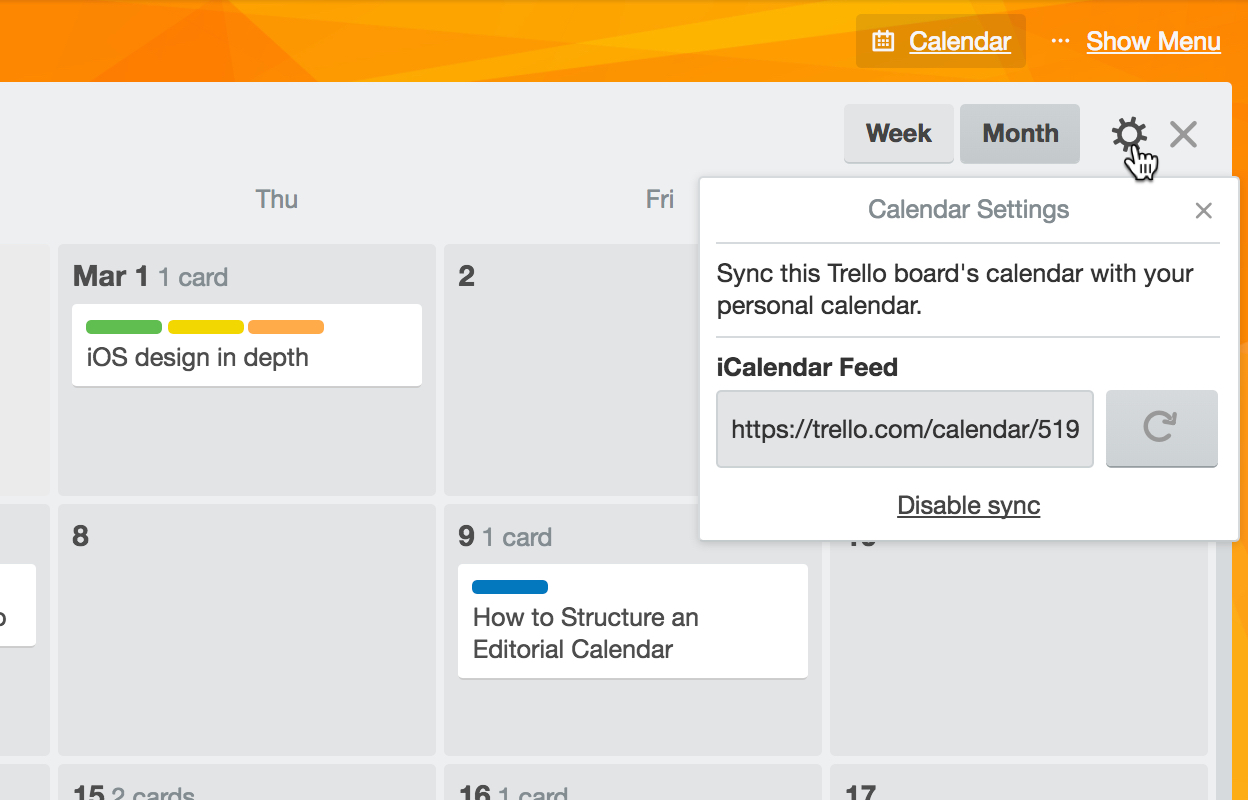Click the green label on iOS design card
This screenshot has height=800, width=1248.
(124, 327)
